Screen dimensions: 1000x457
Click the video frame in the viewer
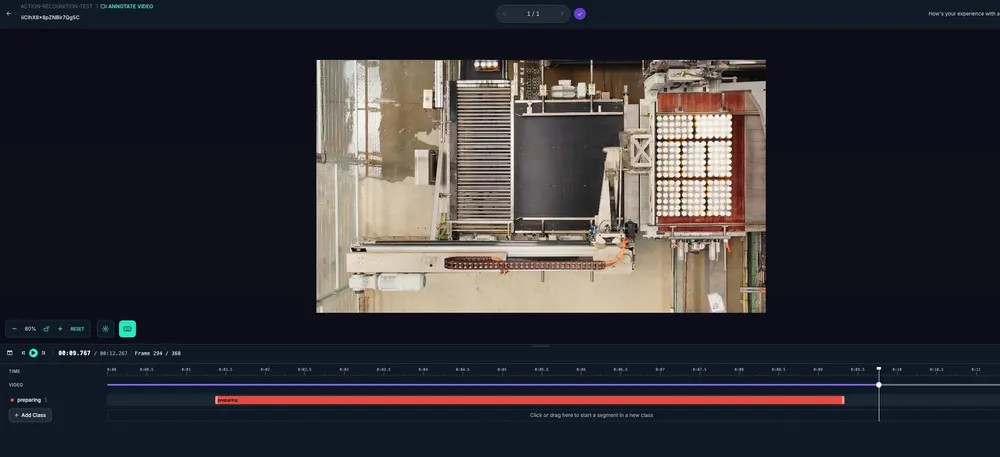pos(541,186)
